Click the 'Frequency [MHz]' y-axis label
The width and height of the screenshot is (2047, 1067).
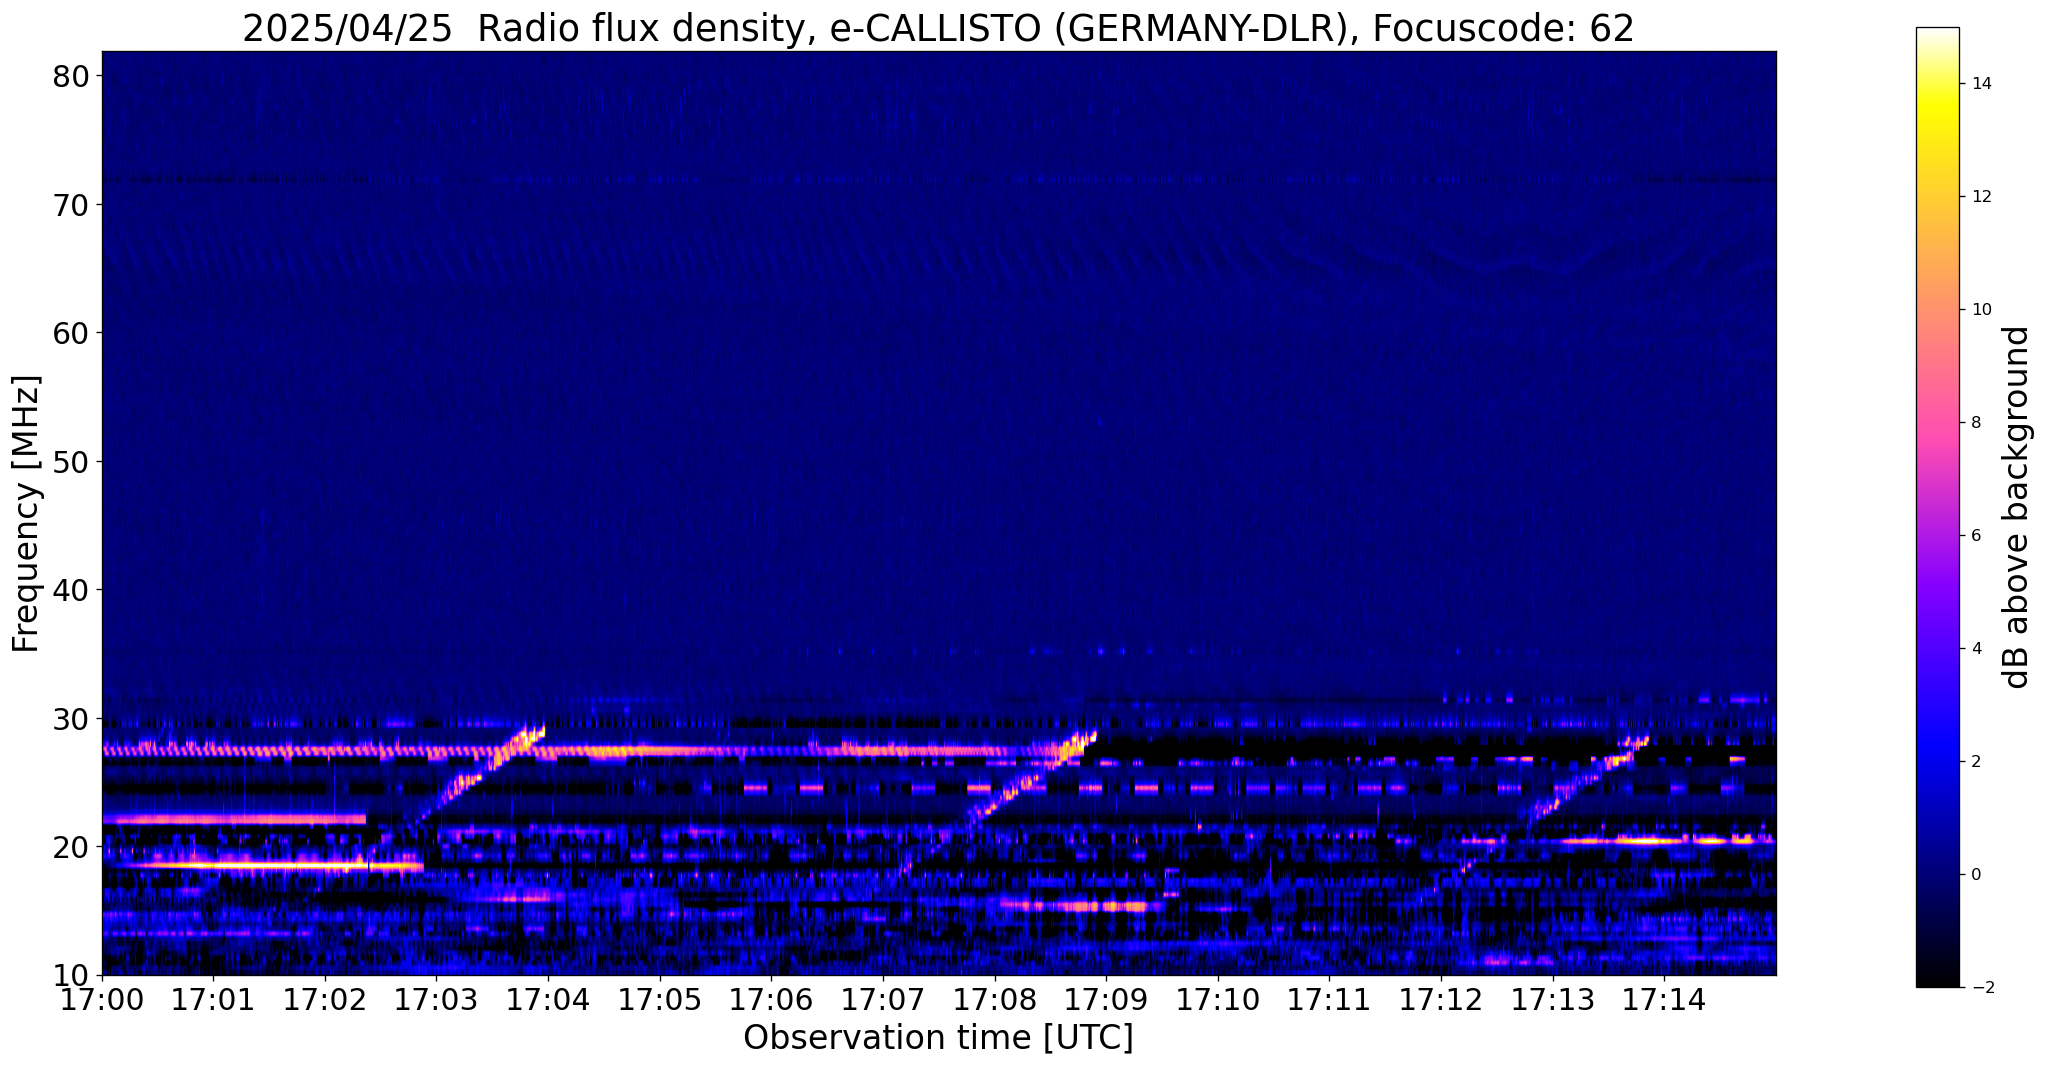tap(26, 514)
